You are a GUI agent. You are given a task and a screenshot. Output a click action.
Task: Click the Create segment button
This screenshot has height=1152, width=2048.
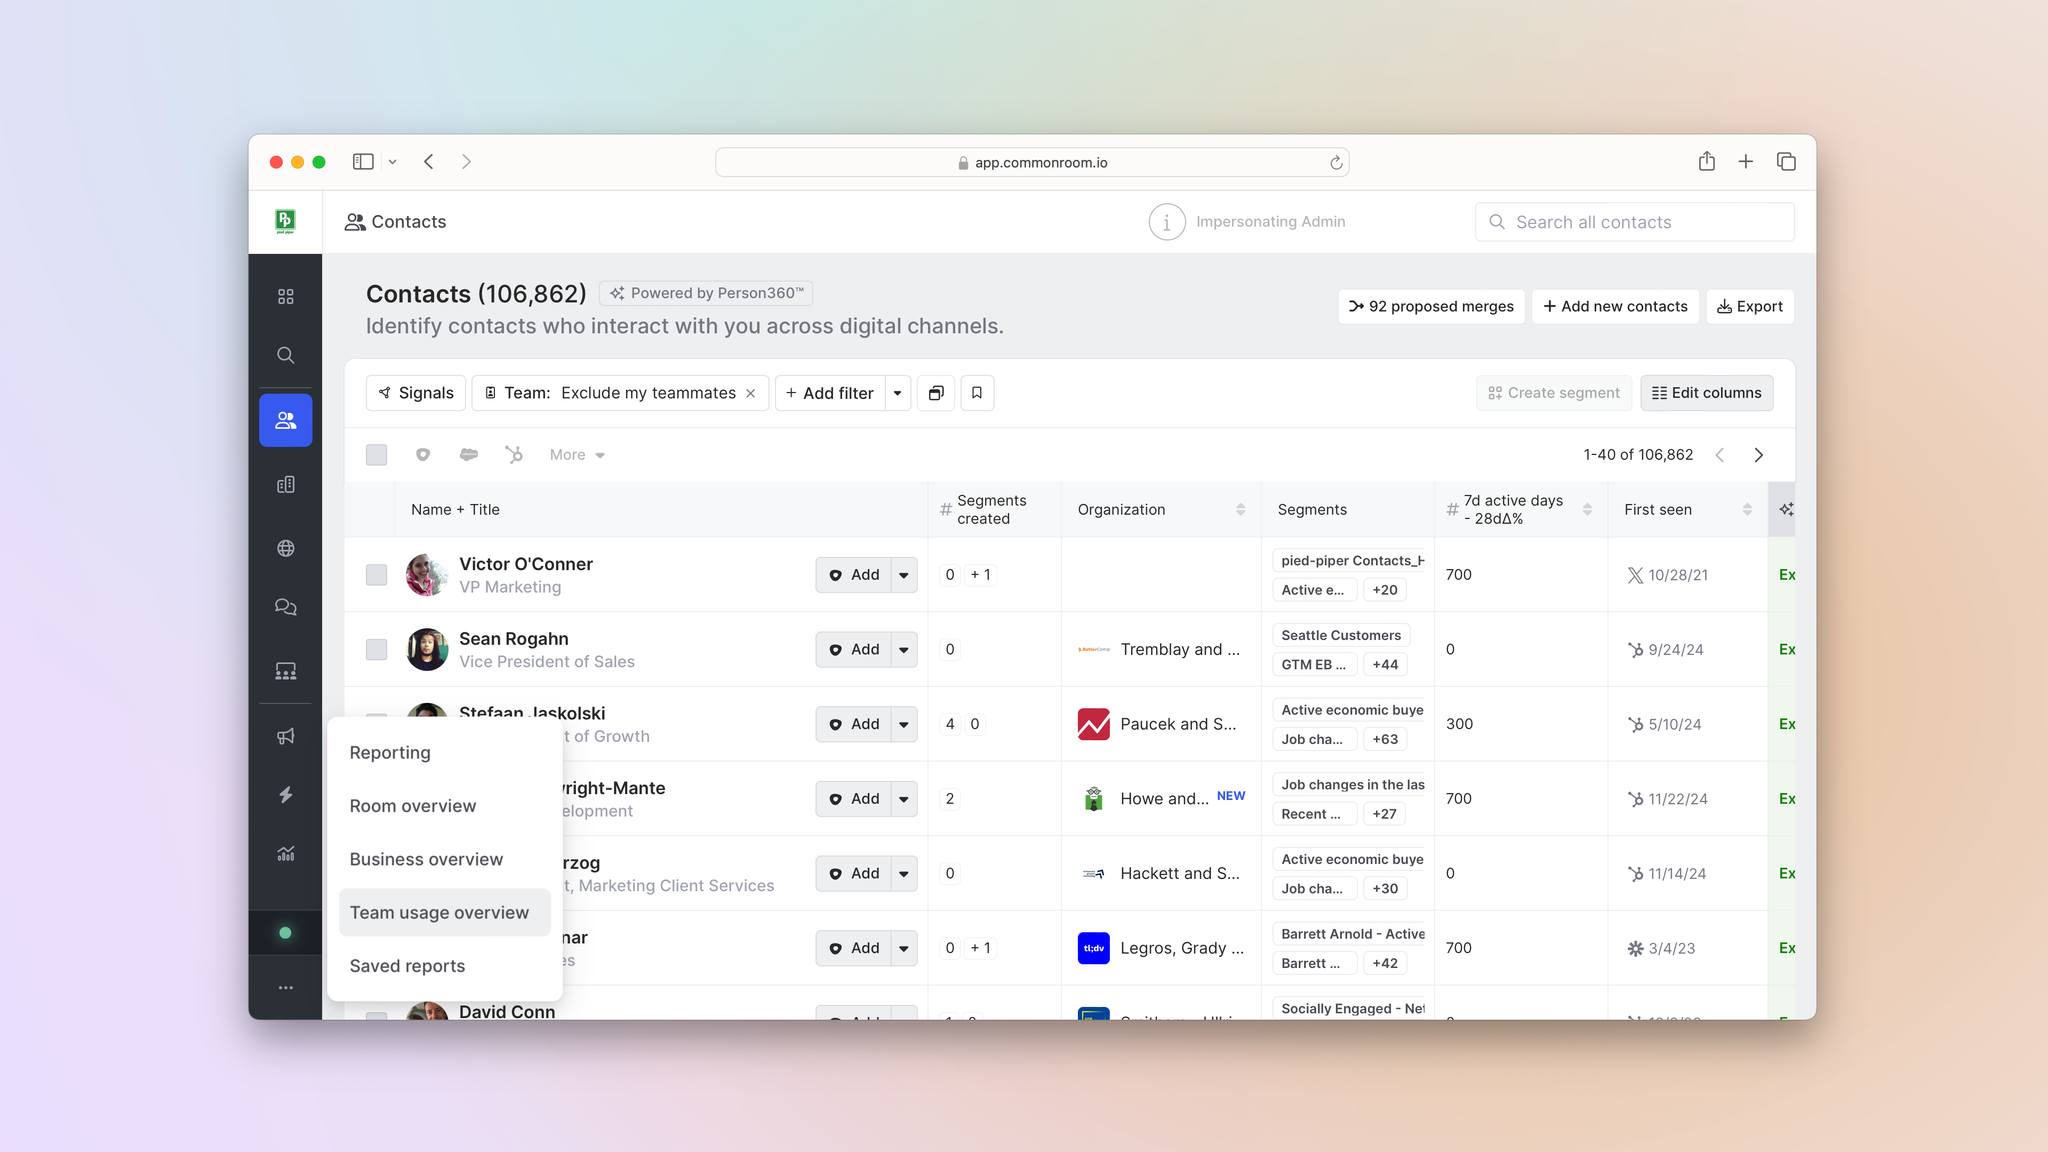point(1554,393)
